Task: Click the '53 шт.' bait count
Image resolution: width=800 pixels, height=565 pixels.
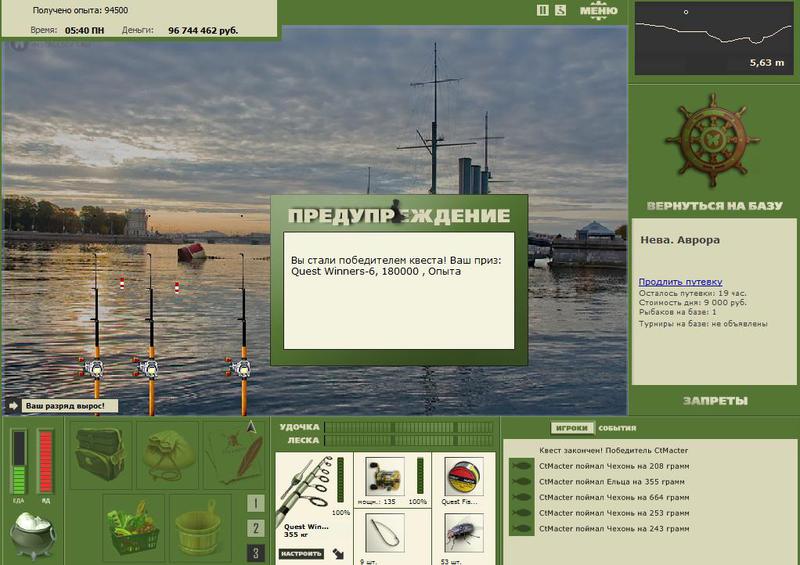Action: (451, 561)
